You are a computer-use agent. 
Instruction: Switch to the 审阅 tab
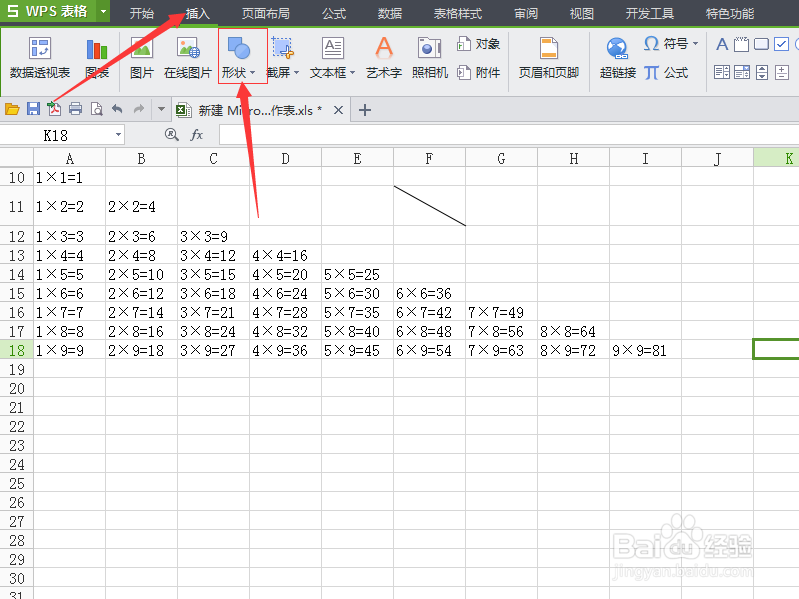click(x=526, y=13)
